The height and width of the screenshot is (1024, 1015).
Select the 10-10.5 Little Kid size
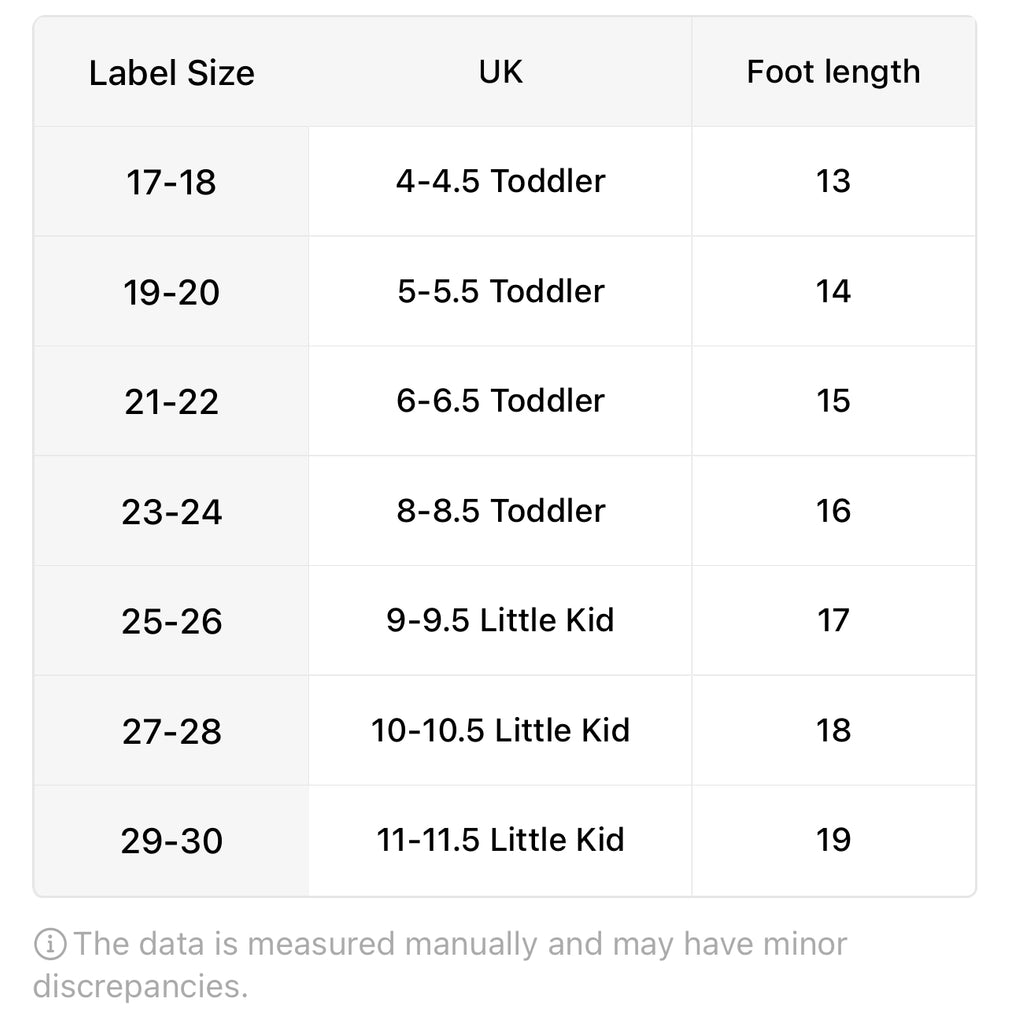500,730
